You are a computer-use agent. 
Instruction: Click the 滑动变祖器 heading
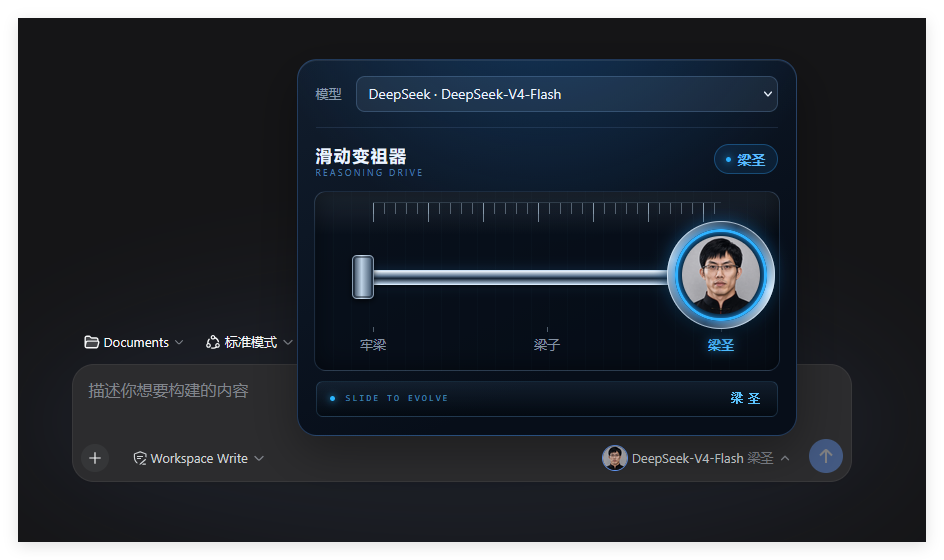(361, 157)
